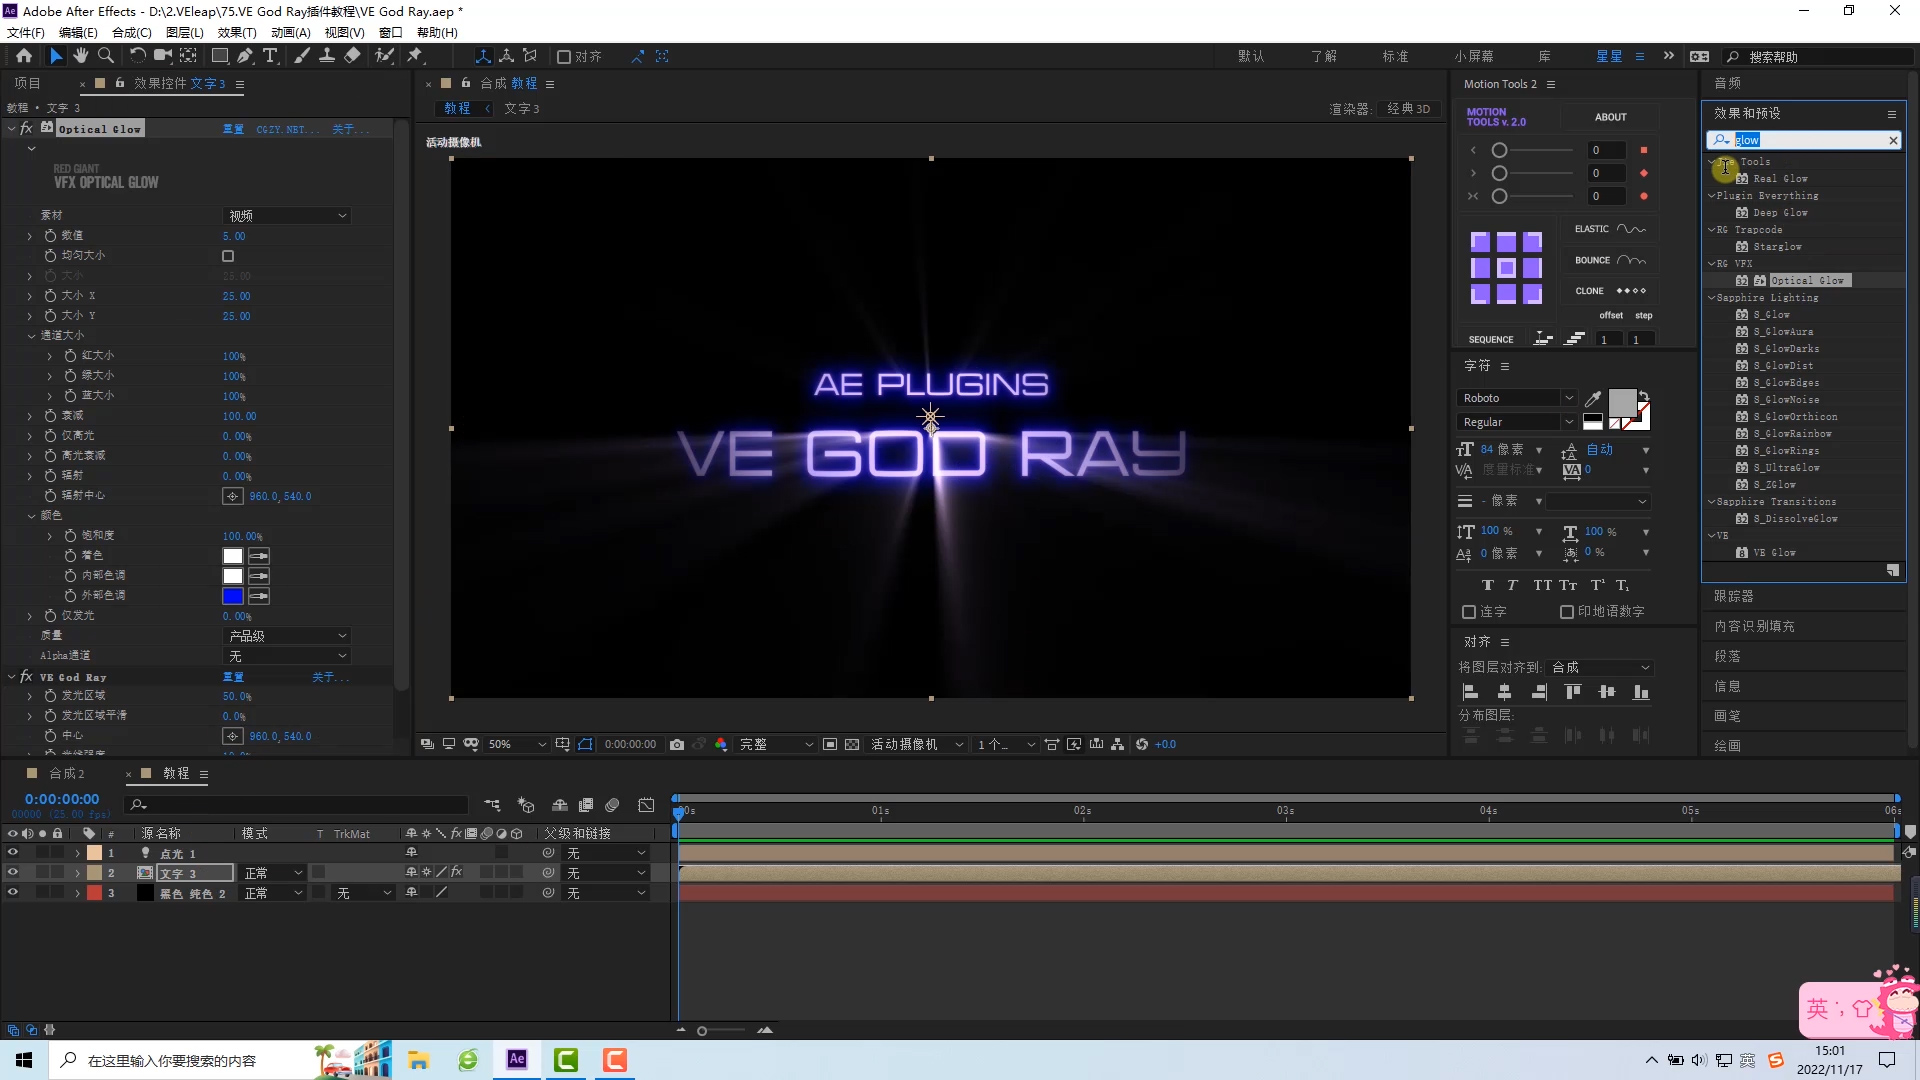Open the 内部色调 white color swatch

tap(233, 576)
